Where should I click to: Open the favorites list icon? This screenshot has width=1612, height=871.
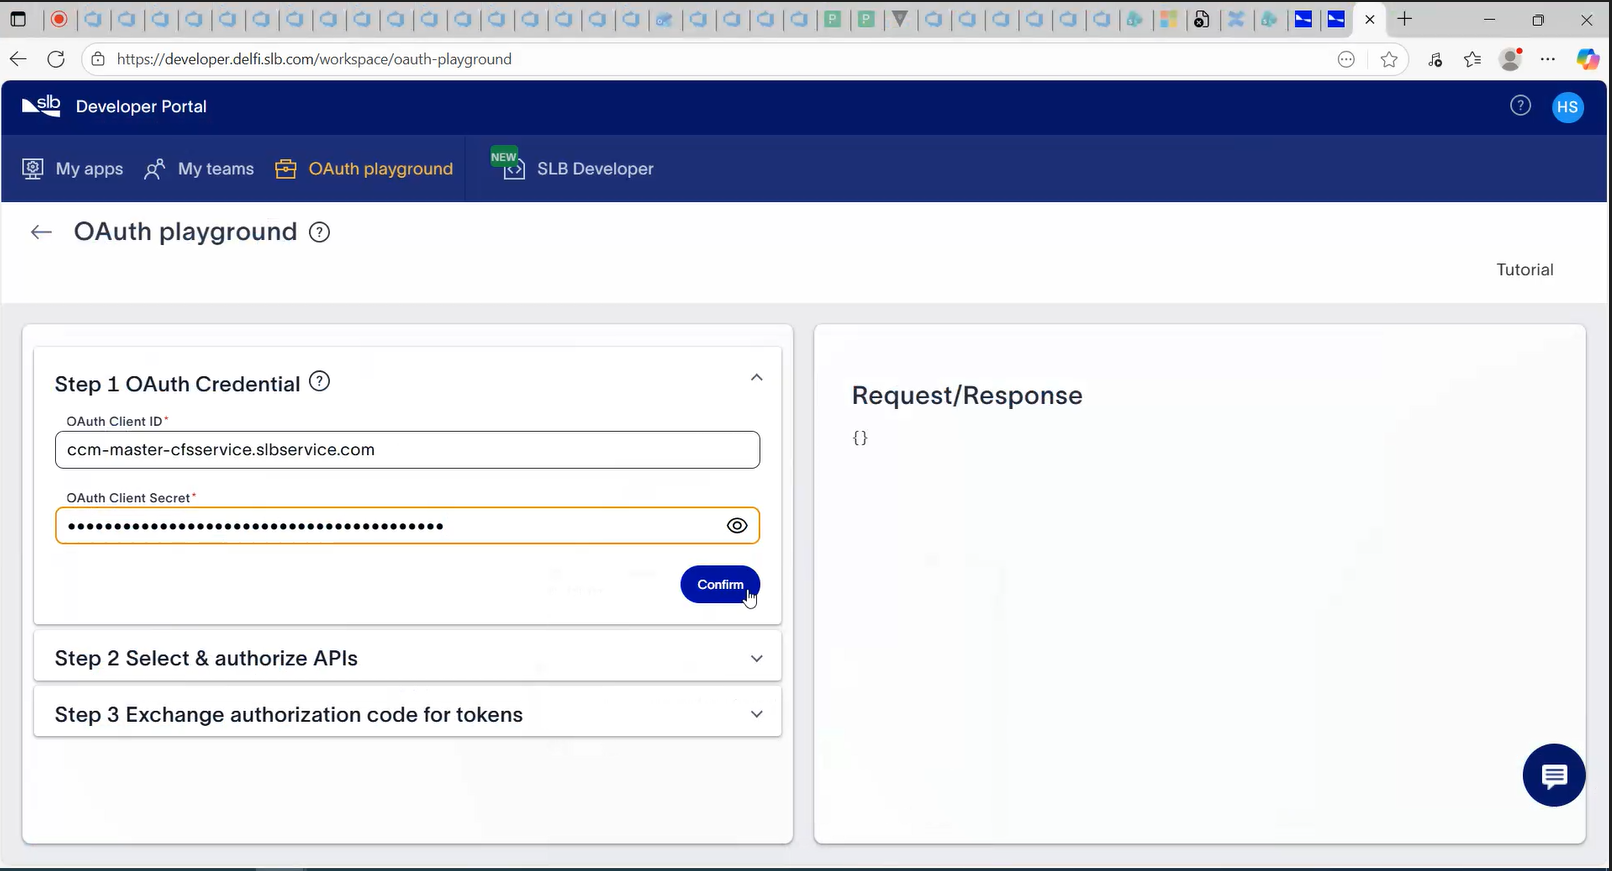click(x=1473, y=59)
